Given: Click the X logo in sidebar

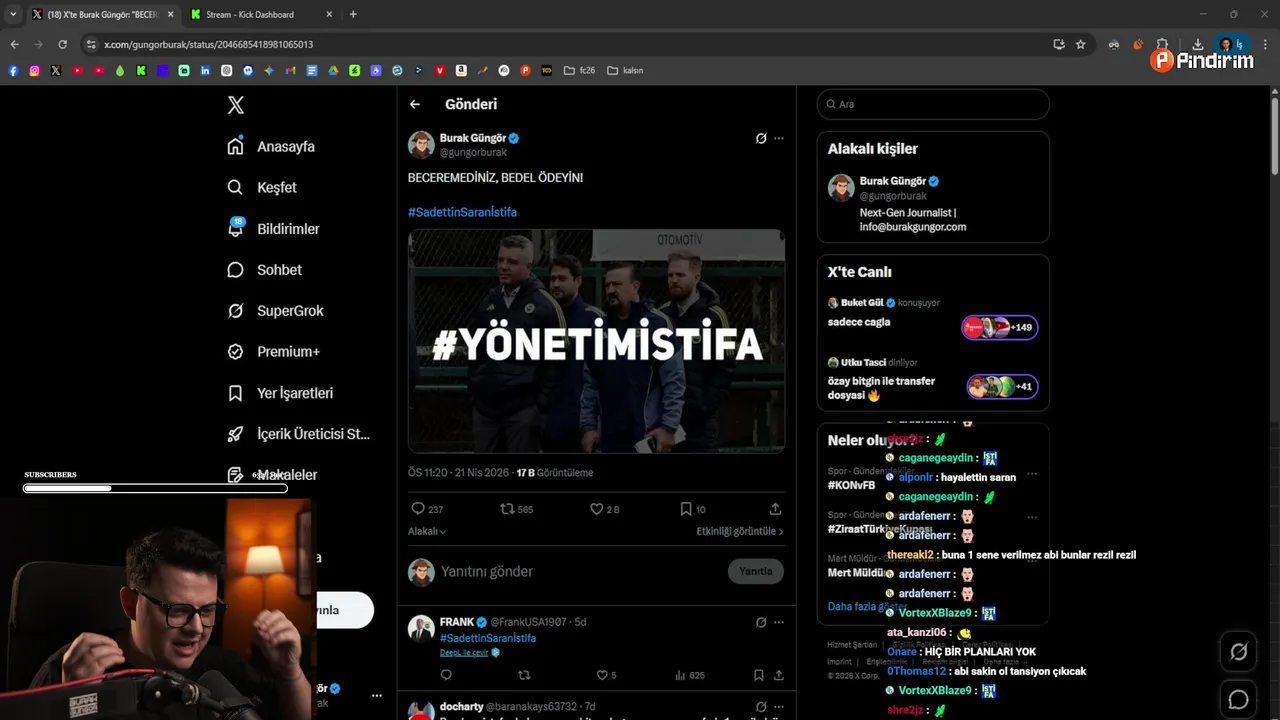Looking at the screenshot, I should (x=236, y=105).
